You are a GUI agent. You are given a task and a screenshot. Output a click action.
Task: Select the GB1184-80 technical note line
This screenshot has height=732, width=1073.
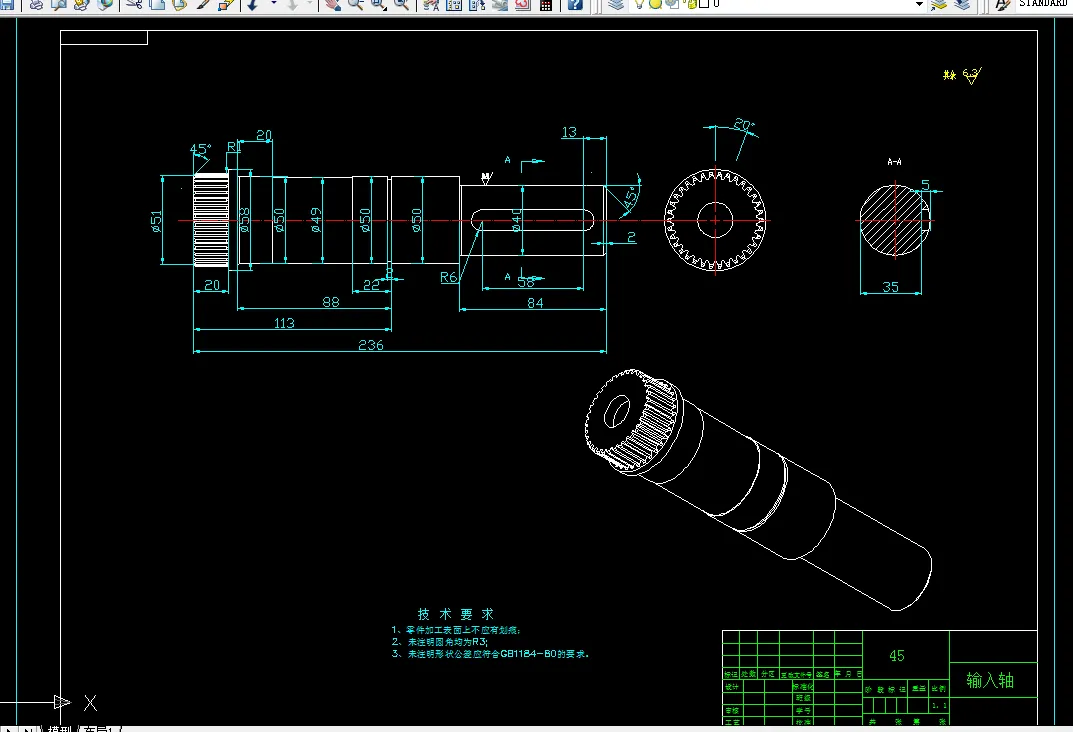pos(490,654)
